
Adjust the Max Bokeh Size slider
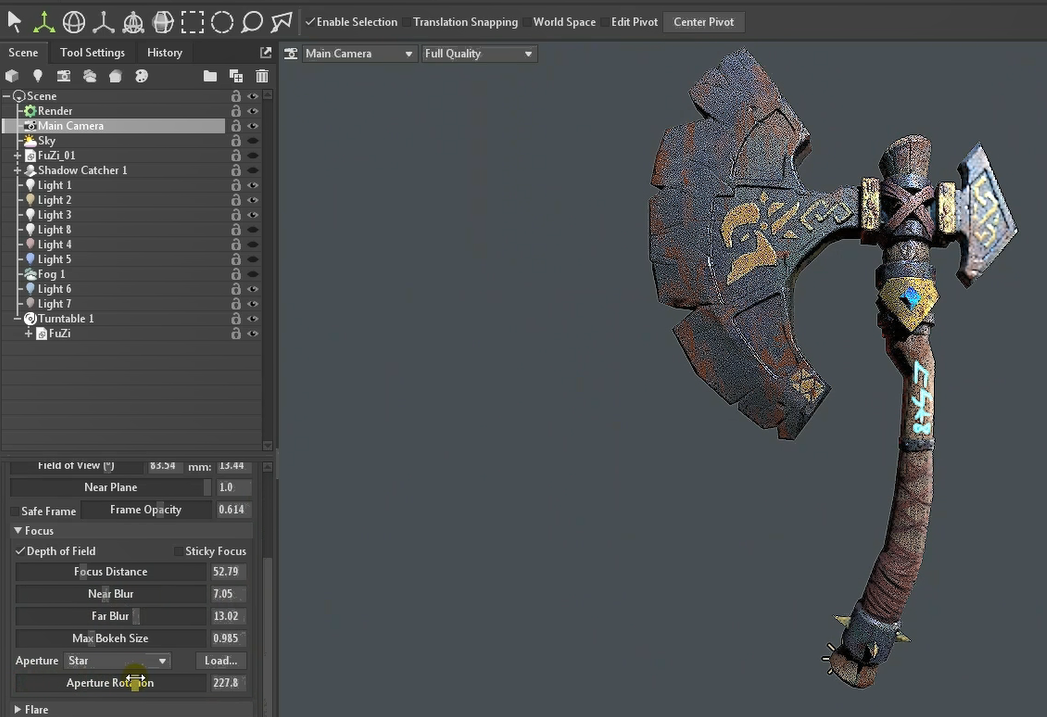coord(111,639)
